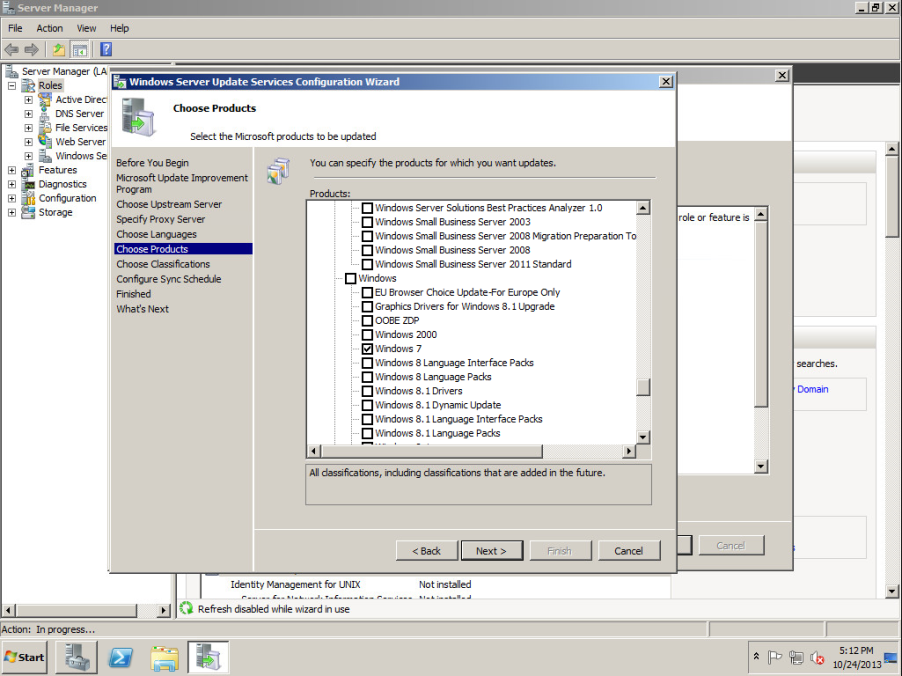Check Windows Small Business Server 2011 Standard
This screenshot has height=676, width=902.
[x=367, y=265]
